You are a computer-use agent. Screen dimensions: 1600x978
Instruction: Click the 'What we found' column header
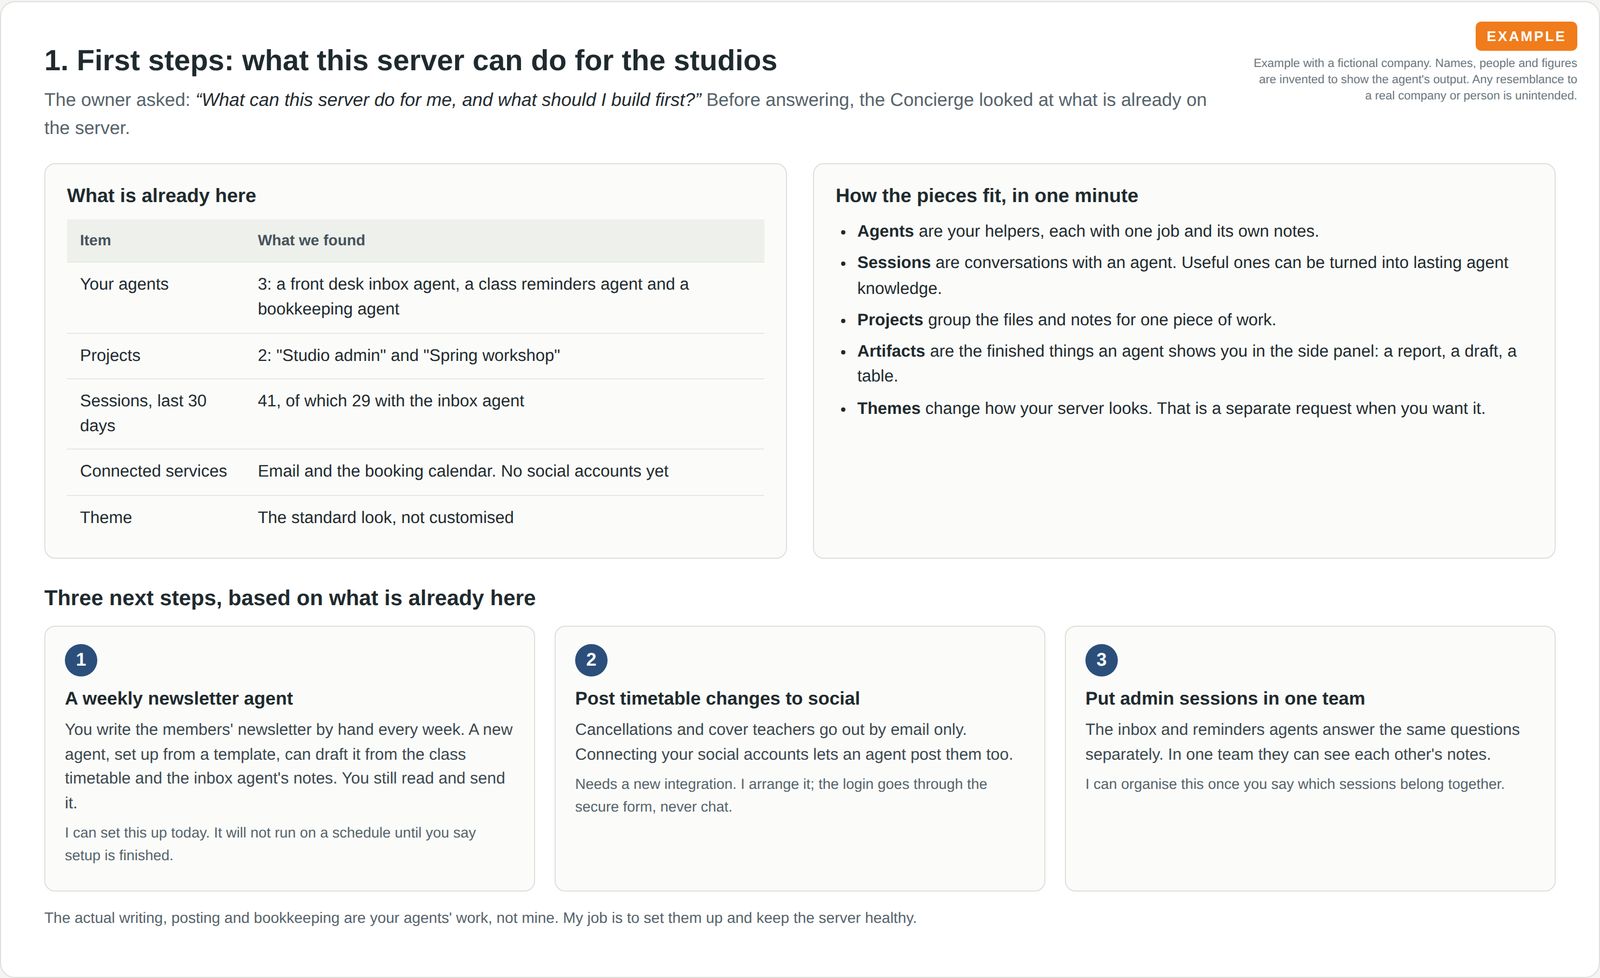311,240
